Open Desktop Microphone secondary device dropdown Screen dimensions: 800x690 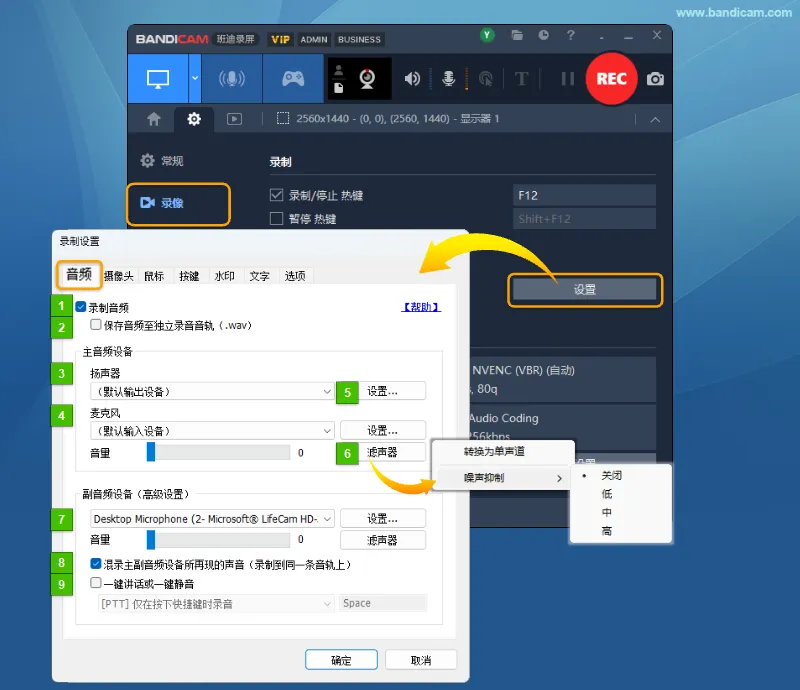coord(212,519)
